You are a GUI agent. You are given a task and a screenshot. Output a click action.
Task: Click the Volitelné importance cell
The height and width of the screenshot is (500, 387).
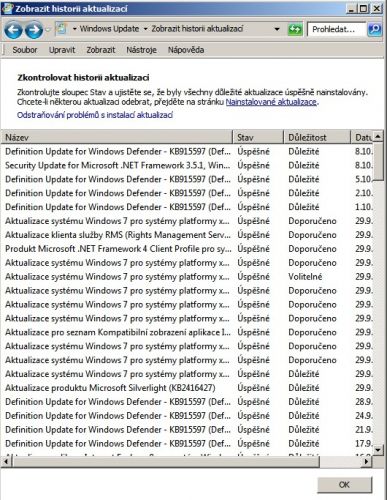tap(305, 277)
